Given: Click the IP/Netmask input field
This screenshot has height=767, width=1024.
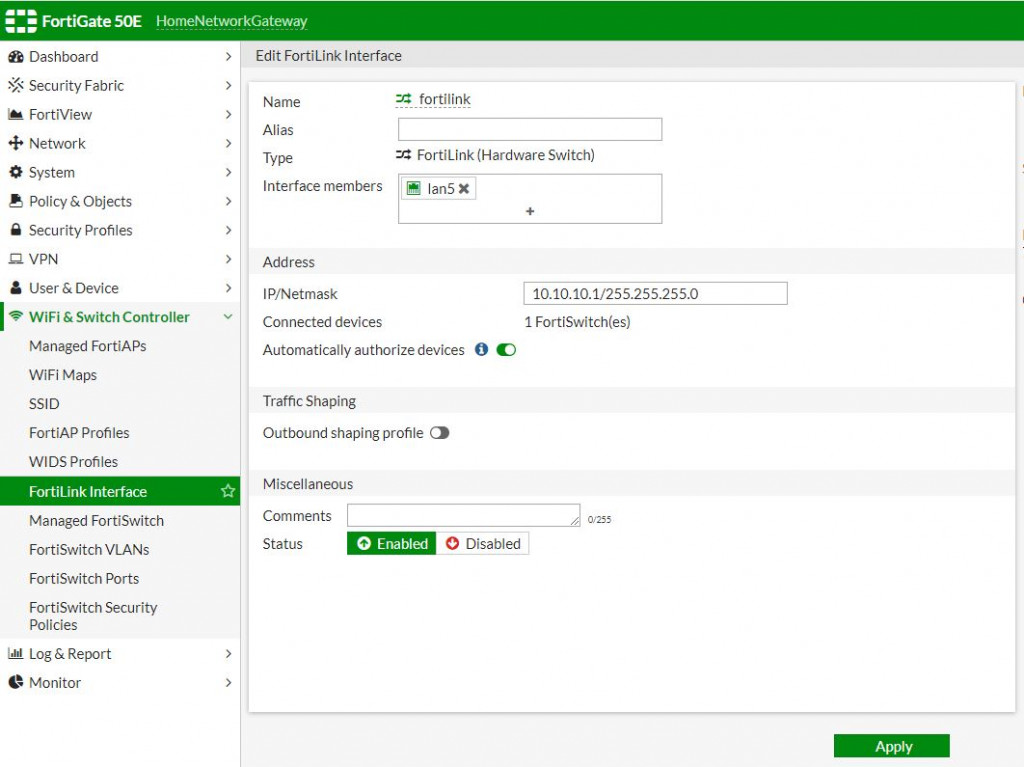Looking at the screenshot, I should pyautogui.click(x=655, y=293).
